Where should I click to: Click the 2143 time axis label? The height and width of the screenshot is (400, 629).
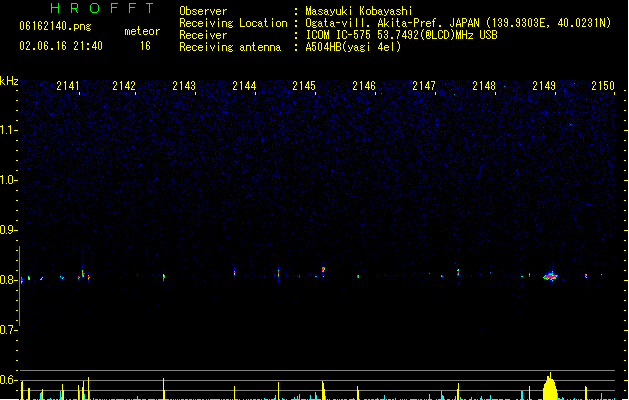[184, 86]
